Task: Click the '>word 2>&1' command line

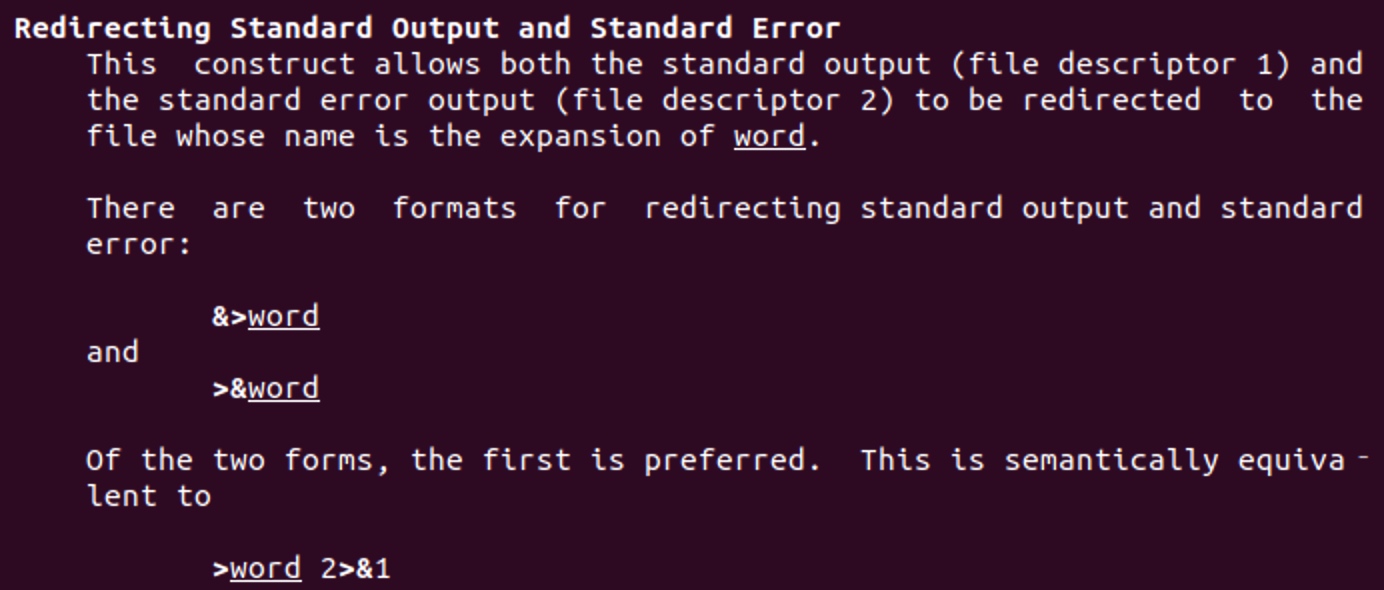Action: tap(301, 568)
